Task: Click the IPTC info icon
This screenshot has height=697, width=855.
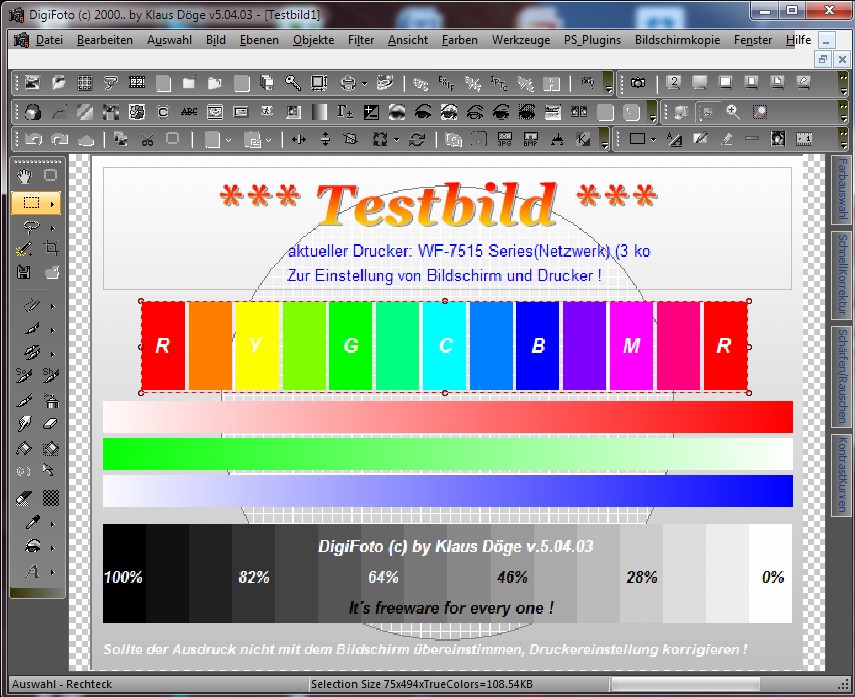Action: (x=498, y=83)
